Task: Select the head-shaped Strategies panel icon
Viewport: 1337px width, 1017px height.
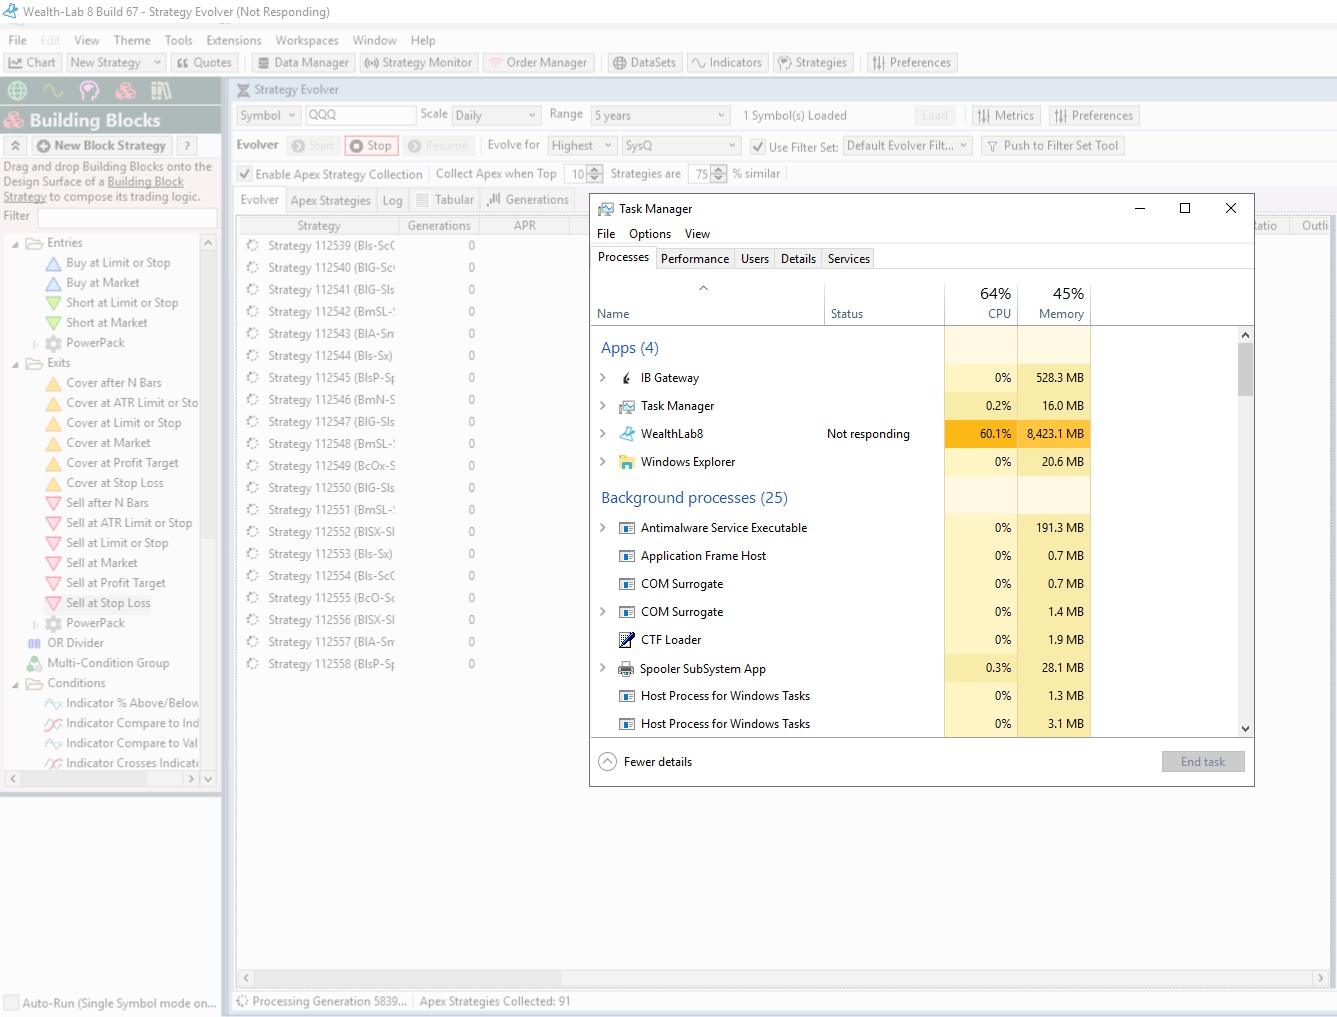Action: pyautogui.click(x=89, y=91)
